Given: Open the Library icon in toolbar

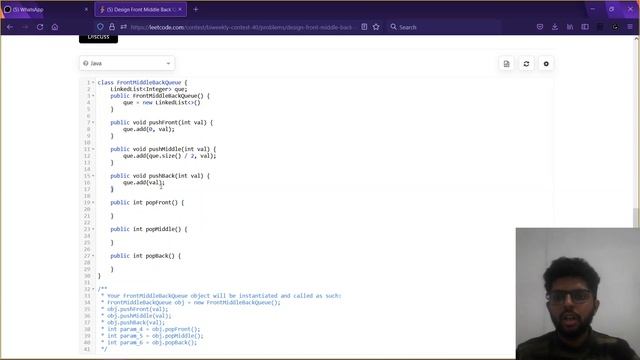Looking at the screenshot, I should tap(570, 27).
